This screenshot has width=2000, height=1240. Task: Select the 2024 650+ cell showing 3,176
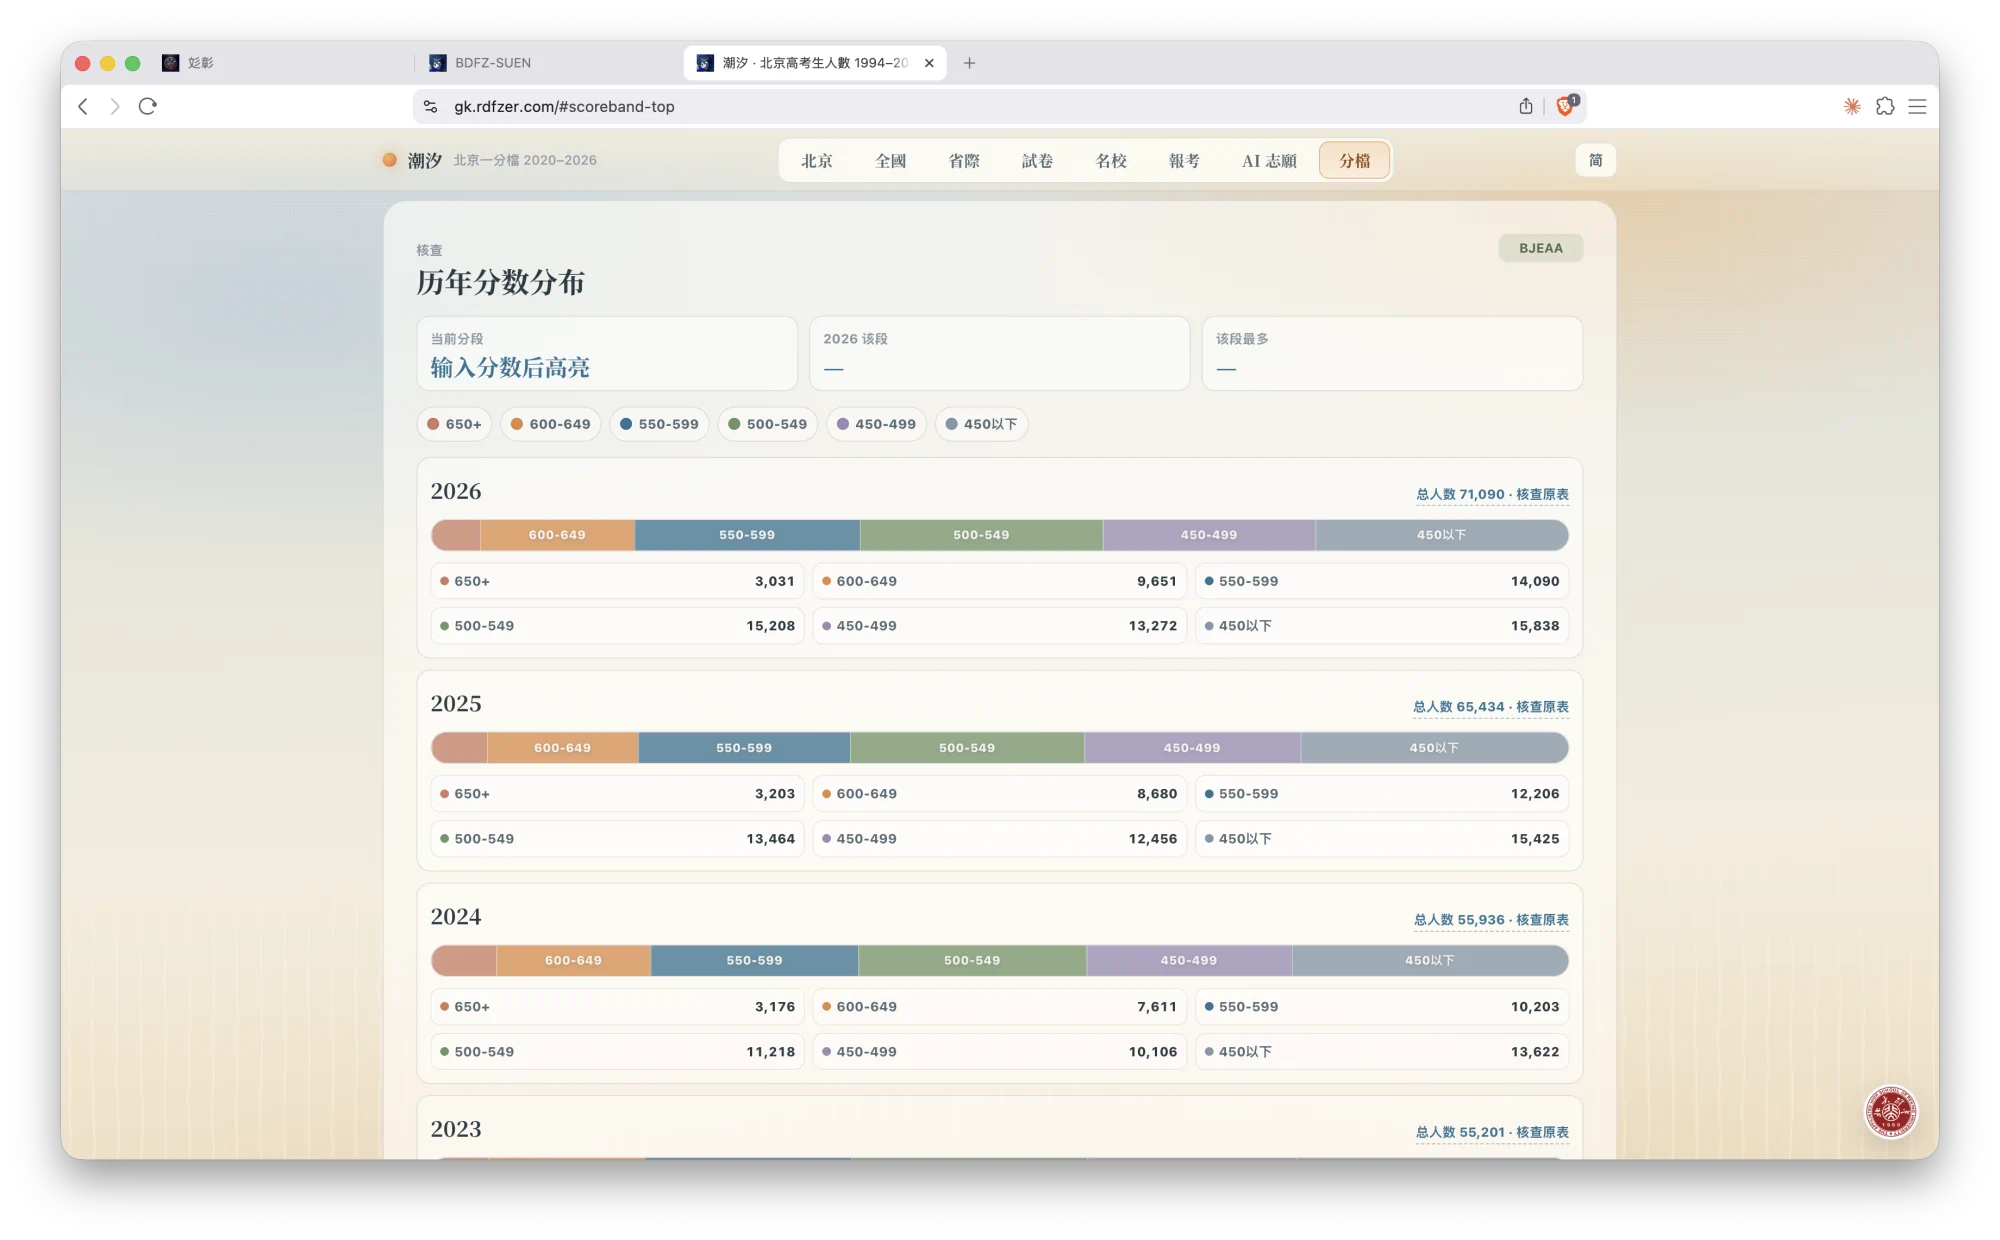617,1007
